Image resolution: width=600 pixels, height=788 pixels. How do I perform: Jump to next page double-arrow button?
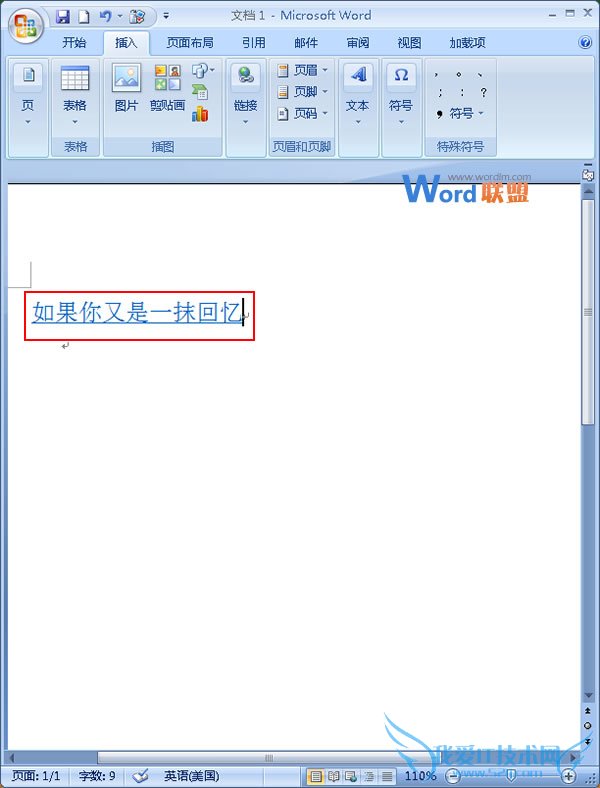click(587, 741)
